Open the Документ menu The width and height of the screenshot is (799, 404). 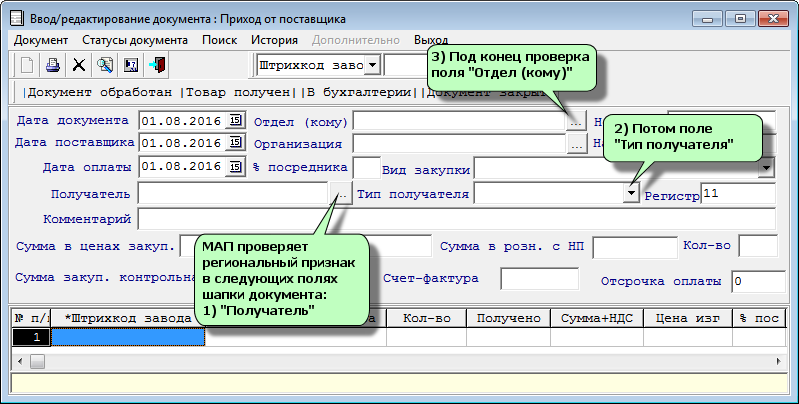pos(41,40)
